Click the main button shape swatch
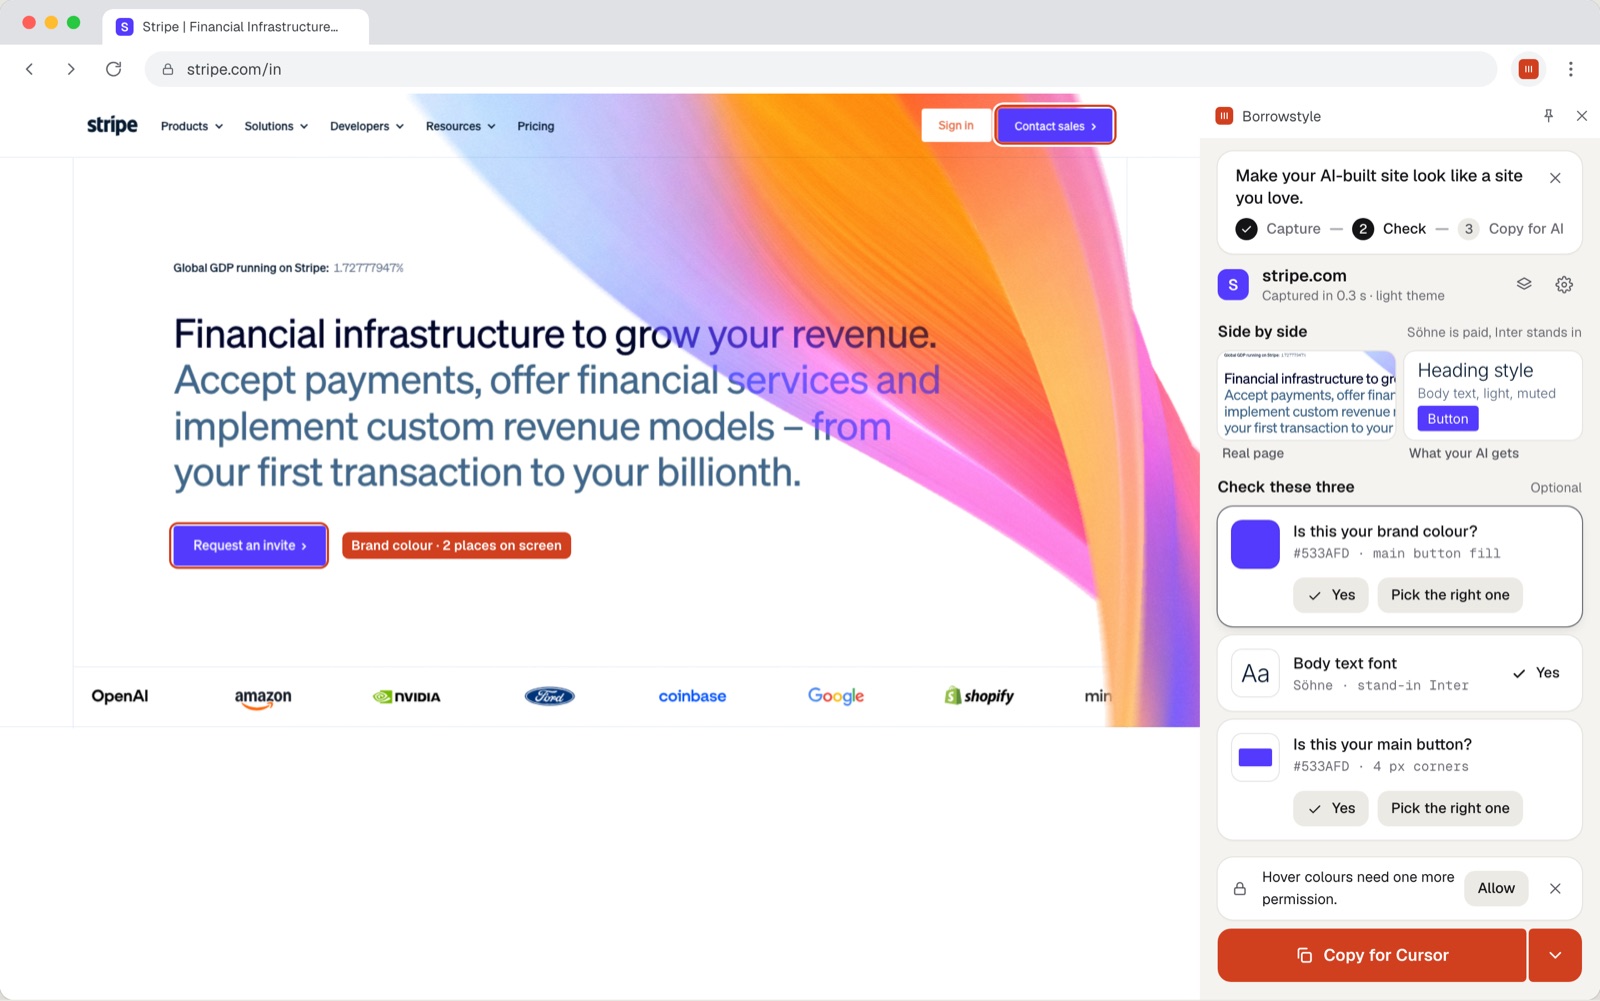 click(1255, 757)
